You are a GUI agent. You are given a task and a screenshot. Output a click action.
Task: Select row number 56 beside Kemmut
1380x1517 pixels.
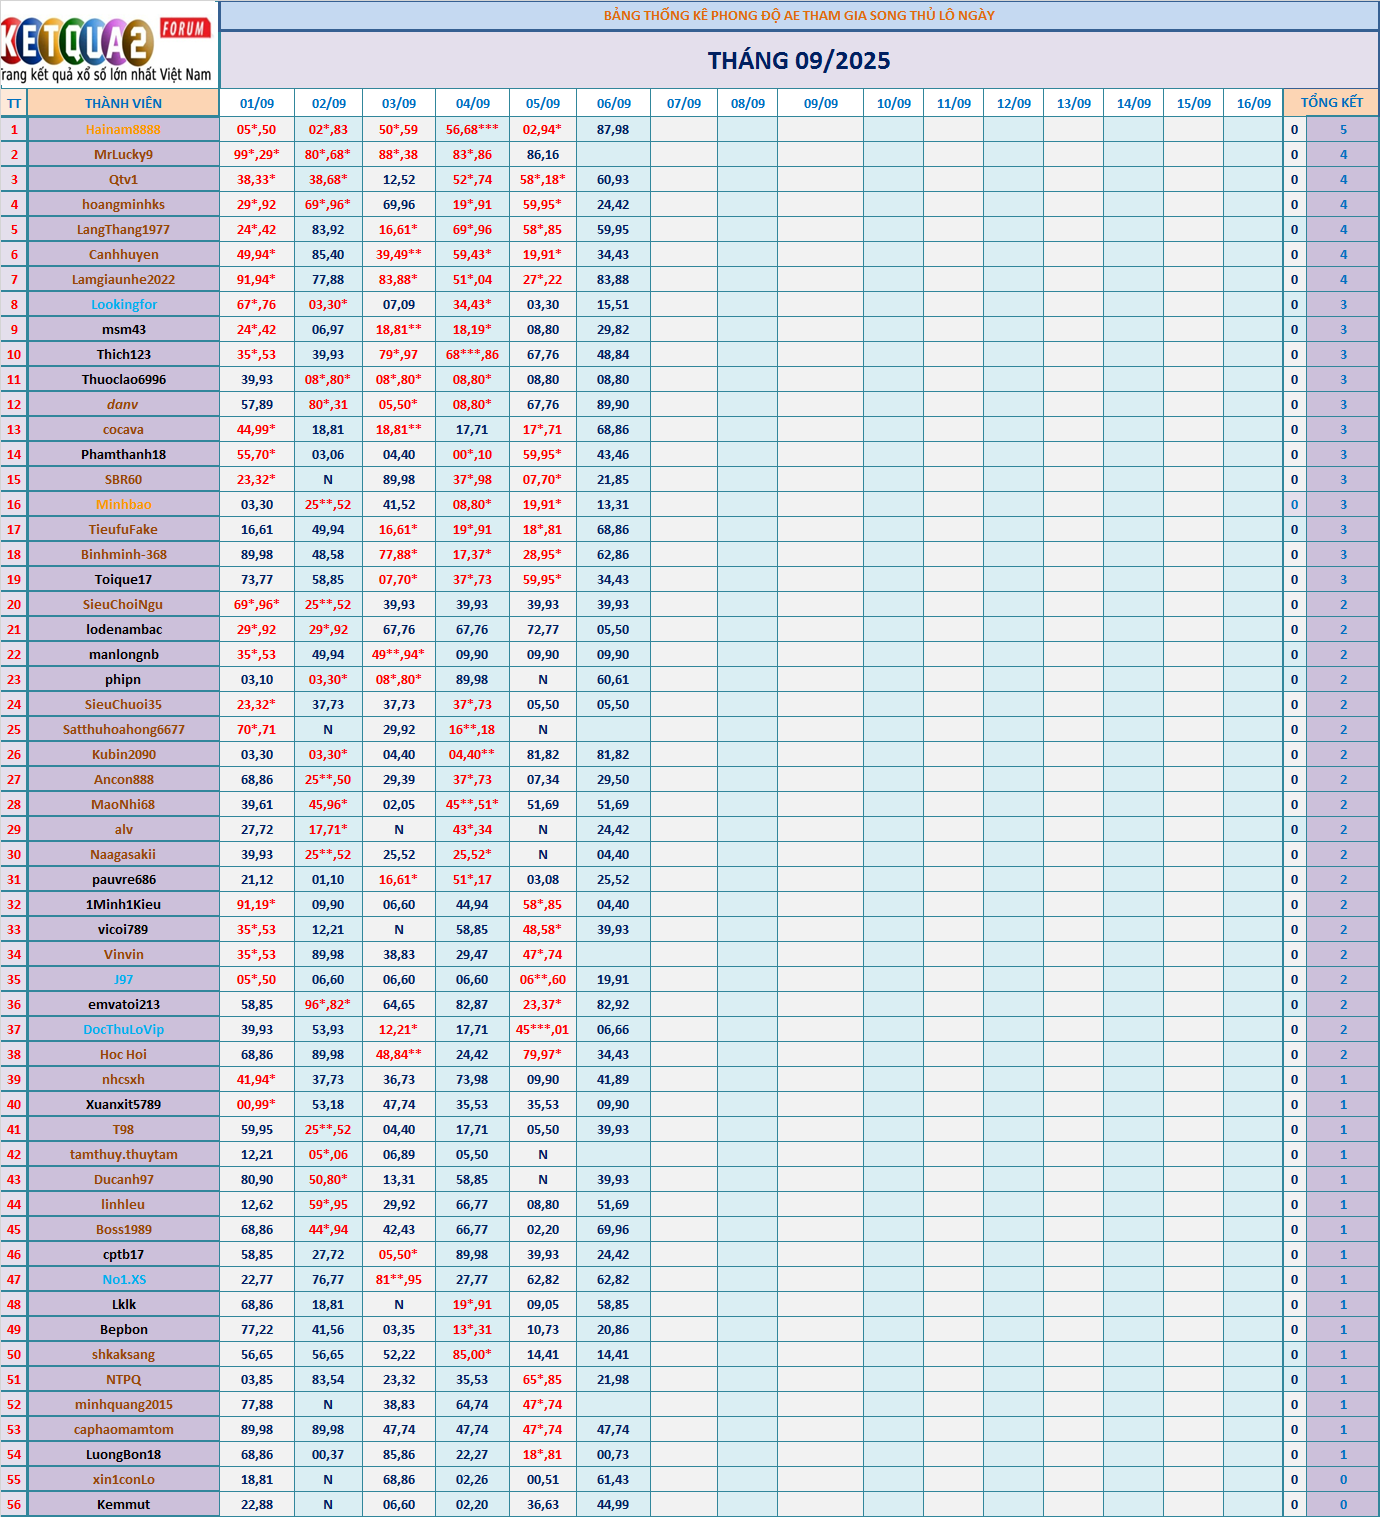click(x=14, y=1504)
